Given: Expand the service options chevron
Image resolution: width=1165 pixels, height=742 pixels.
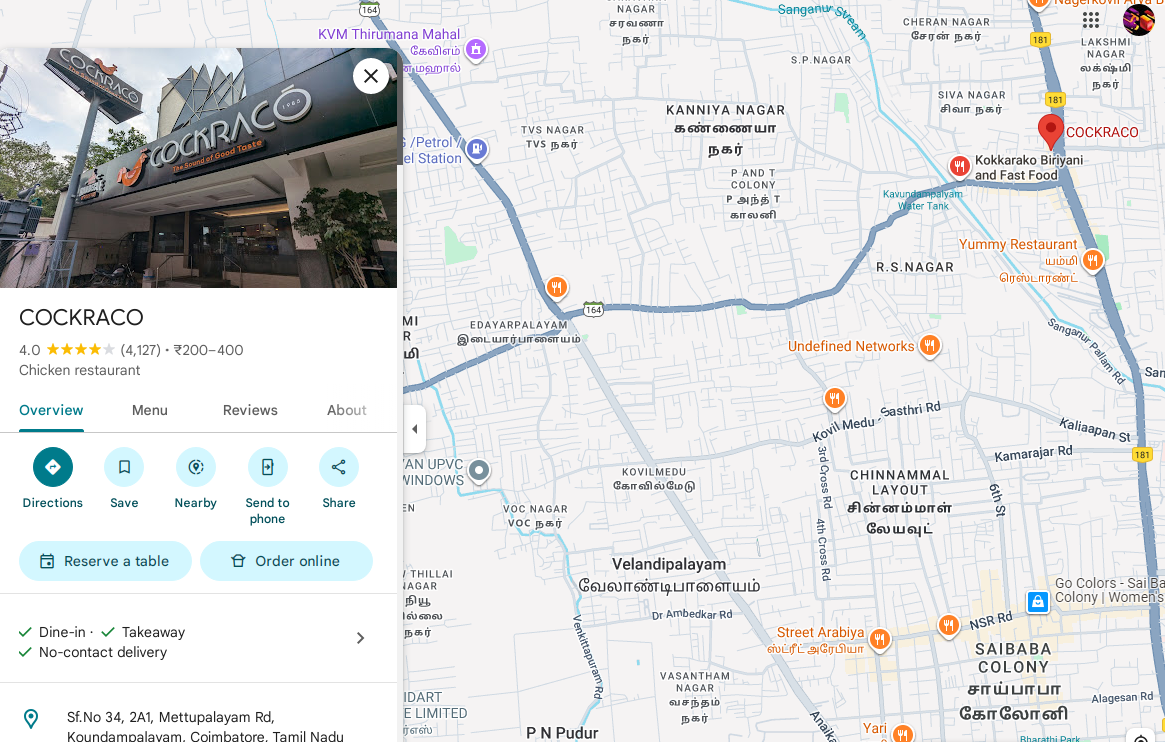Looking at the screenshot, I should click(x=360, y=638).
